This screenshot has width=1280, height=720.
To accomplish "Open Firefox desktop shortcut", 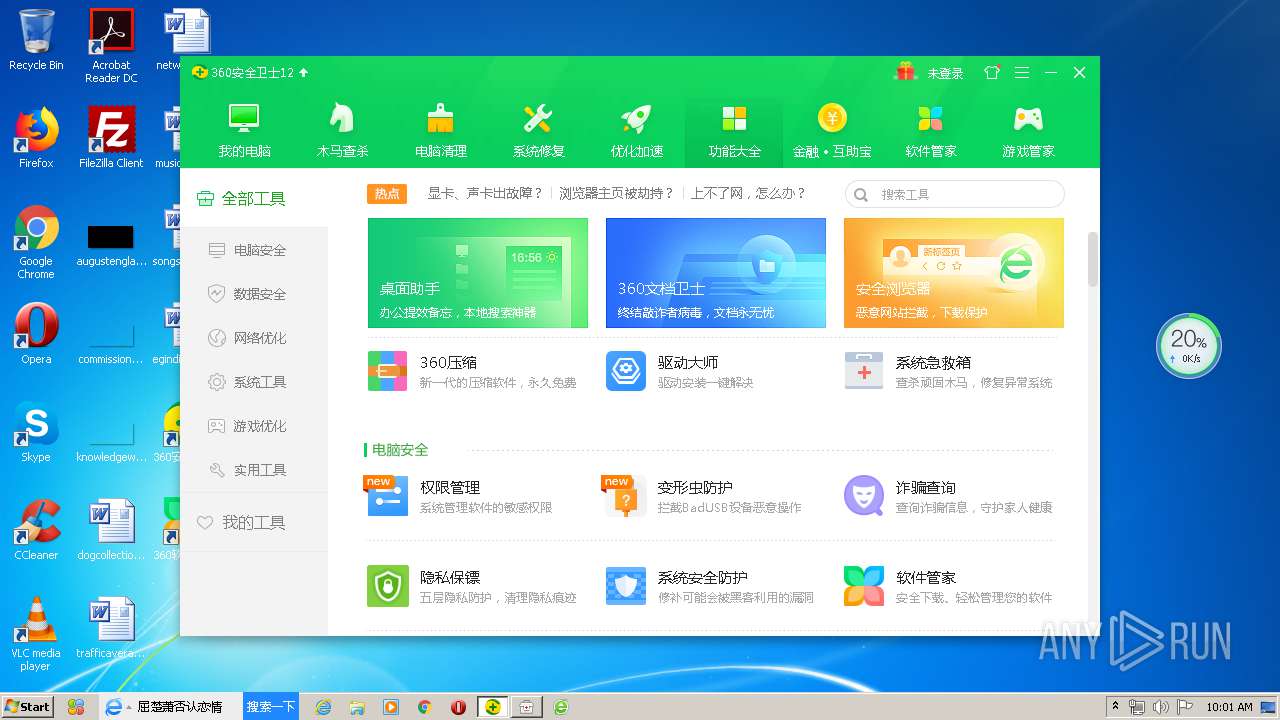I will pos(36,138).
